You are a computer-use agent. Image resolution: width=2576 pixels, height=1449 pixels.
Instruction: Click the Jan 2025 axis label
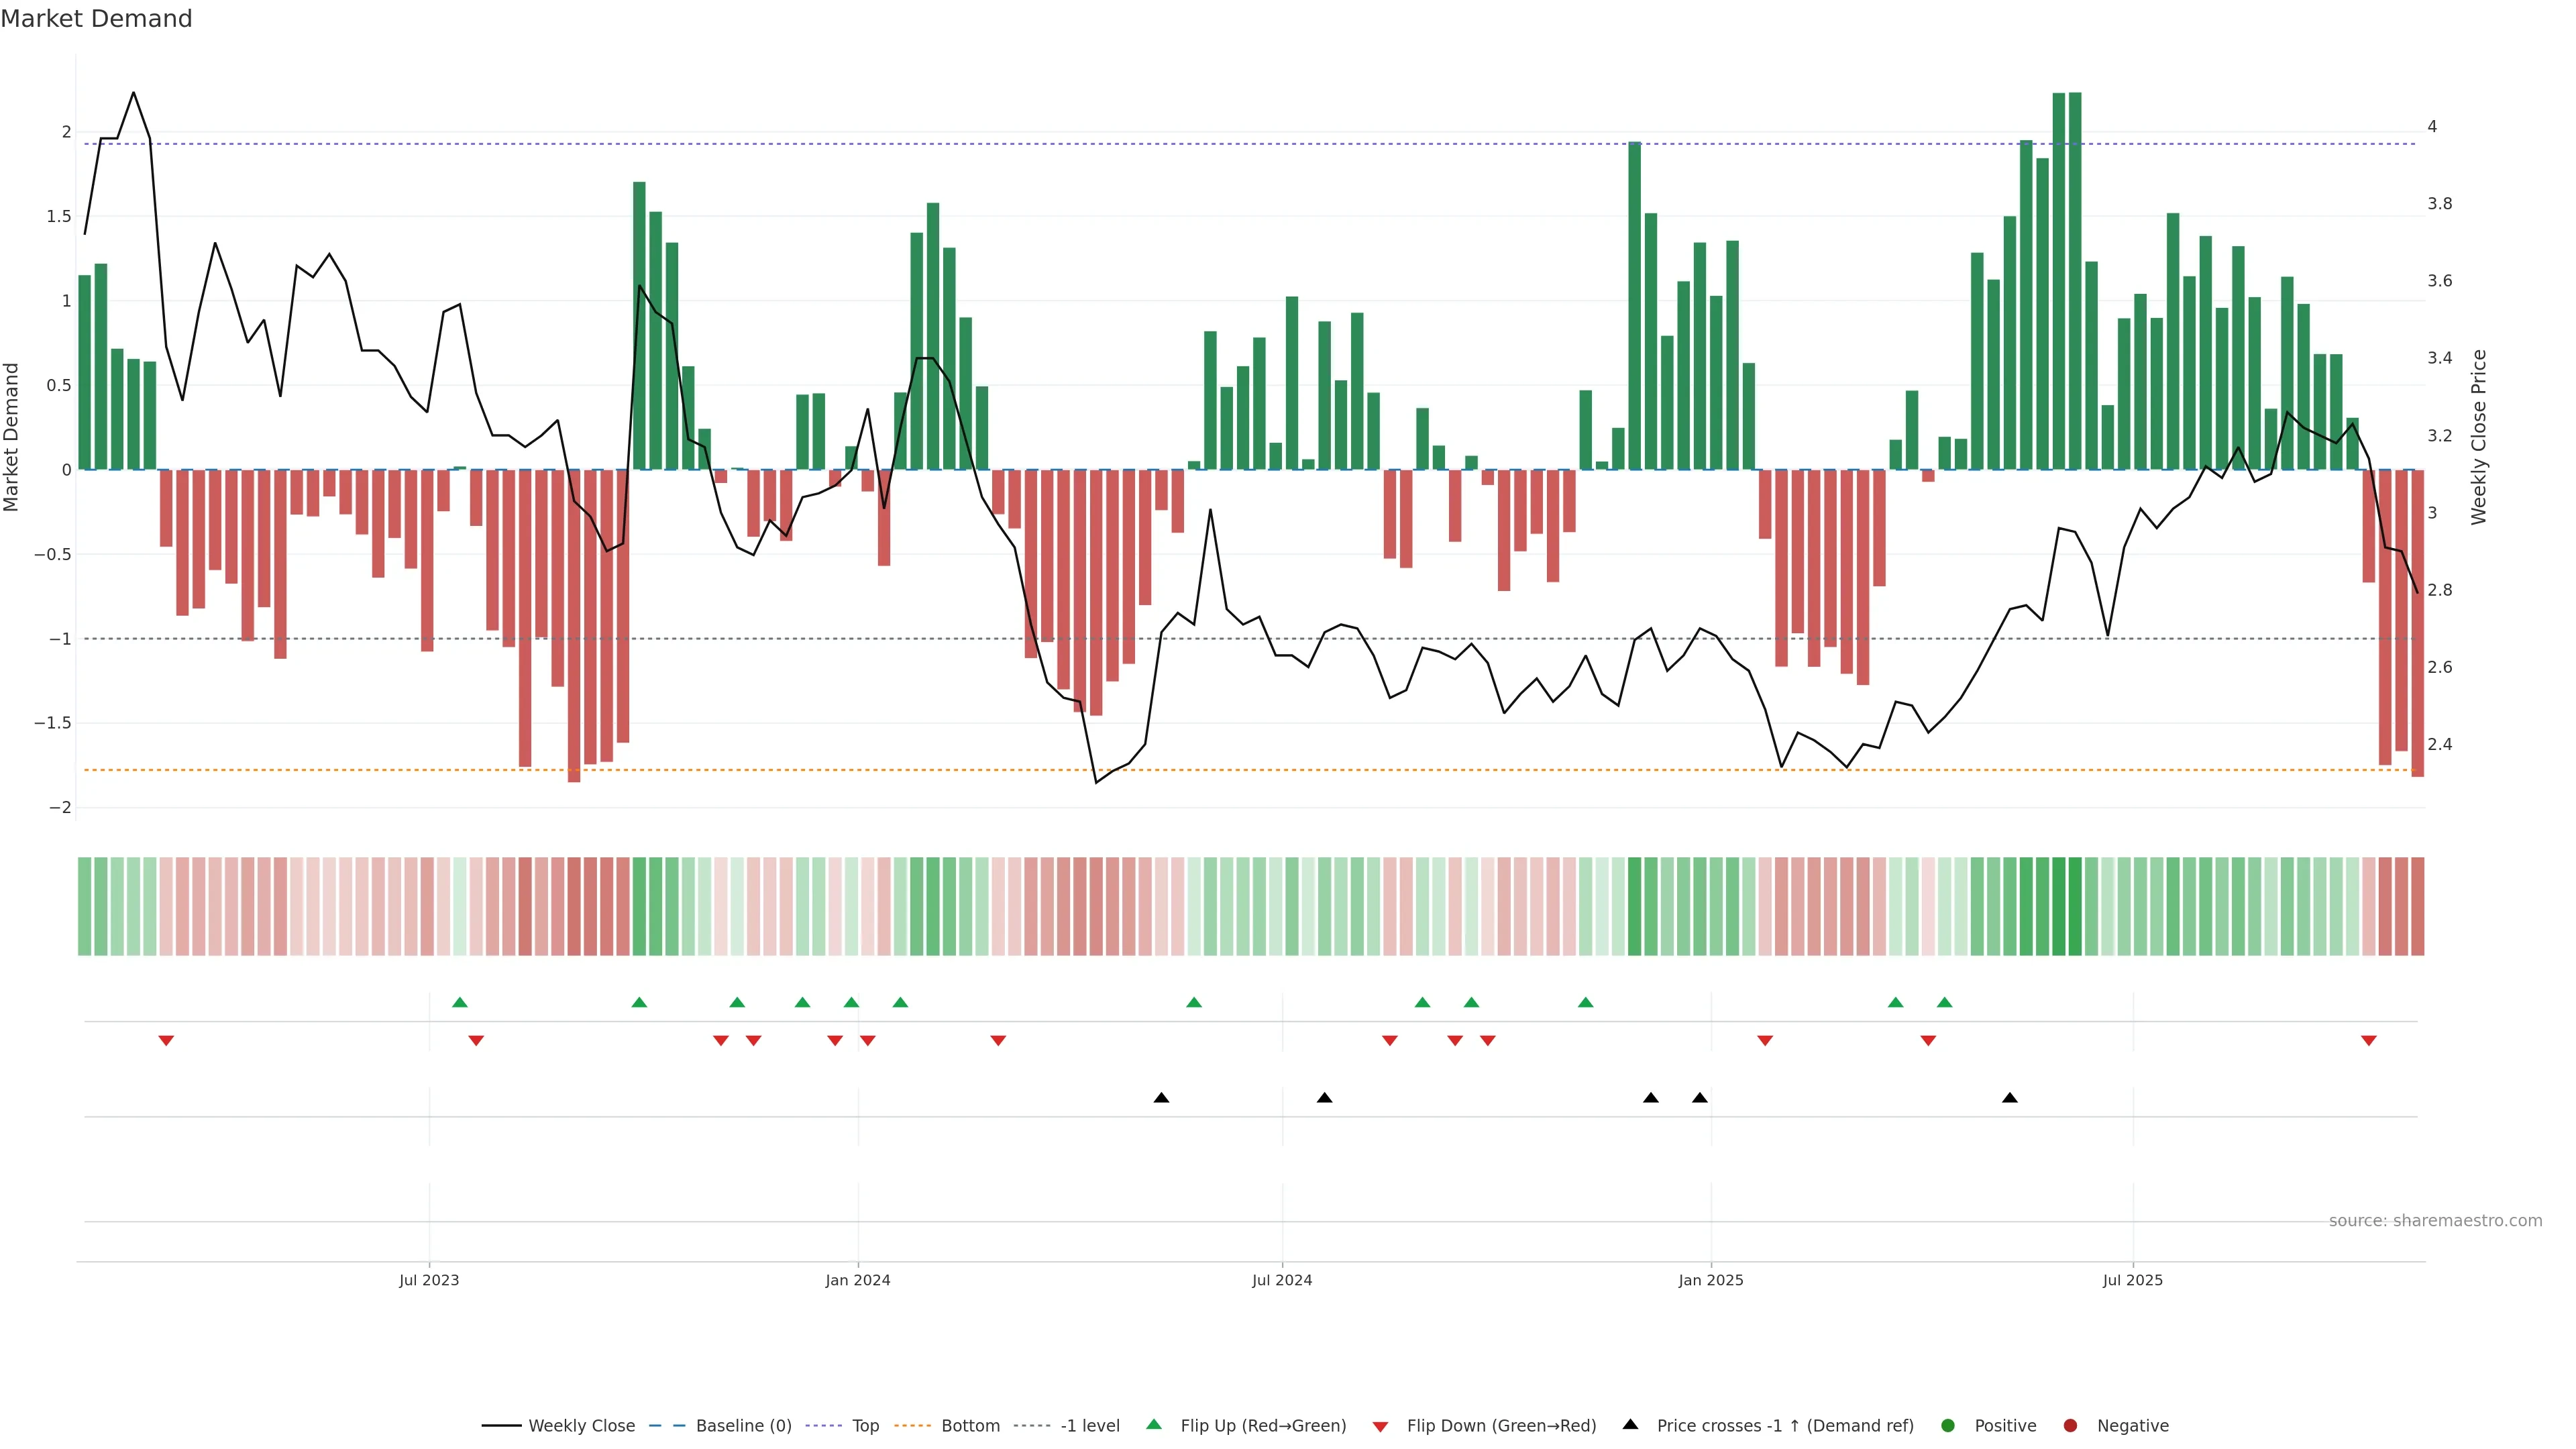[1711, 1280]
